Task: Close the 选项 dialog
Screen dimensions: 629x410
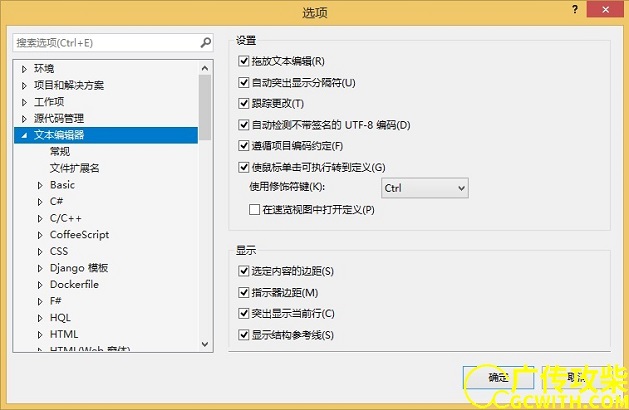Action: [x=605, y=10]
